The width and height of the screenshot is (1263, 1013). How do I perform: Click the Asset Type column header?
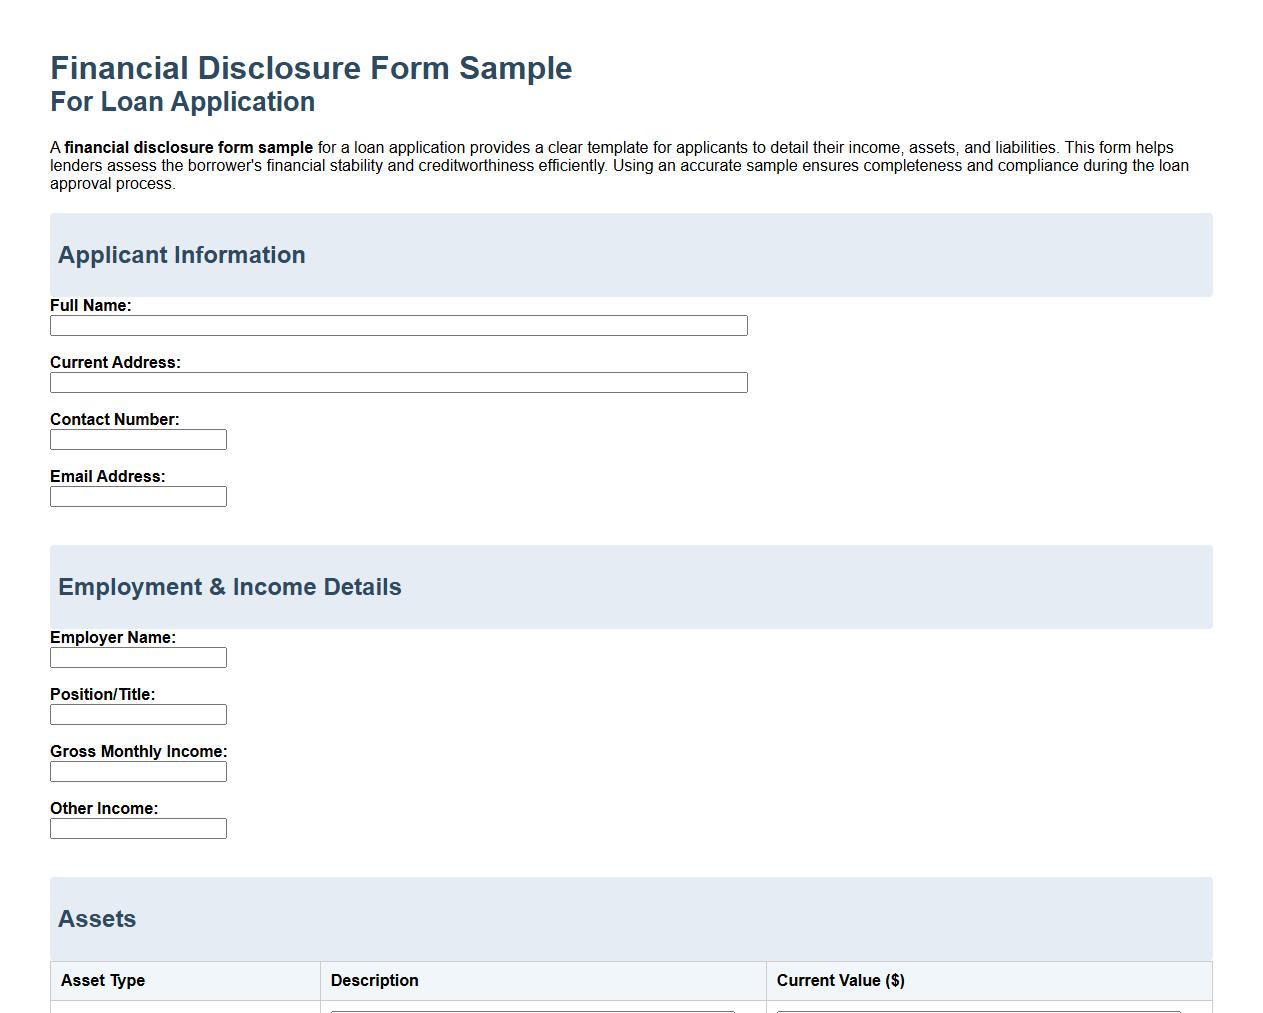[x=103, y=981]
